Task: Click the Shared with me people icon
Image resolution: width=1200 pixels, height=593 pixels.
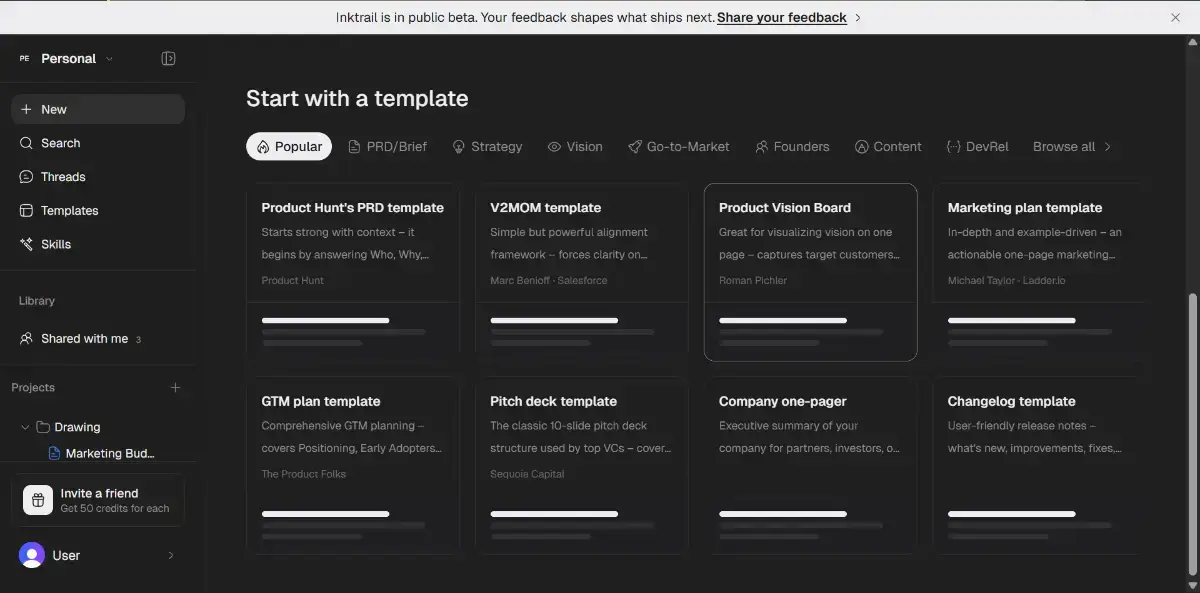Action: (x=26, y=339)
